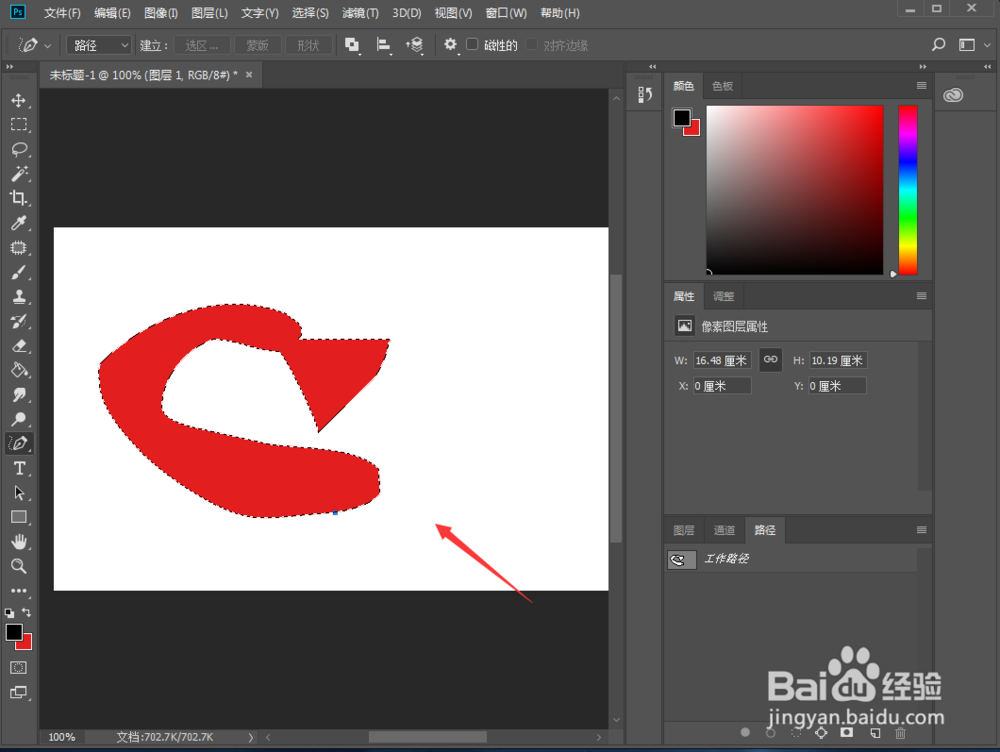The width and height of the screenshot is (1000, 752).
Task: Click the hue spectrum slider
Action: pyautogui.click(x=908, y=190)
